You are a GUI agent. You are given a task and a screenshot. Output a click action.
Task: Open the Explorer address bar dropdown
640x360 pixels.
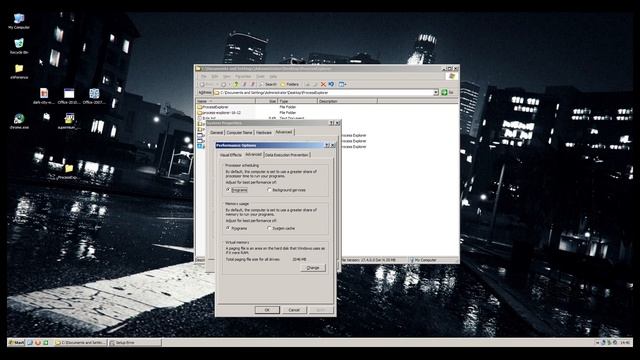click(436, 93)
